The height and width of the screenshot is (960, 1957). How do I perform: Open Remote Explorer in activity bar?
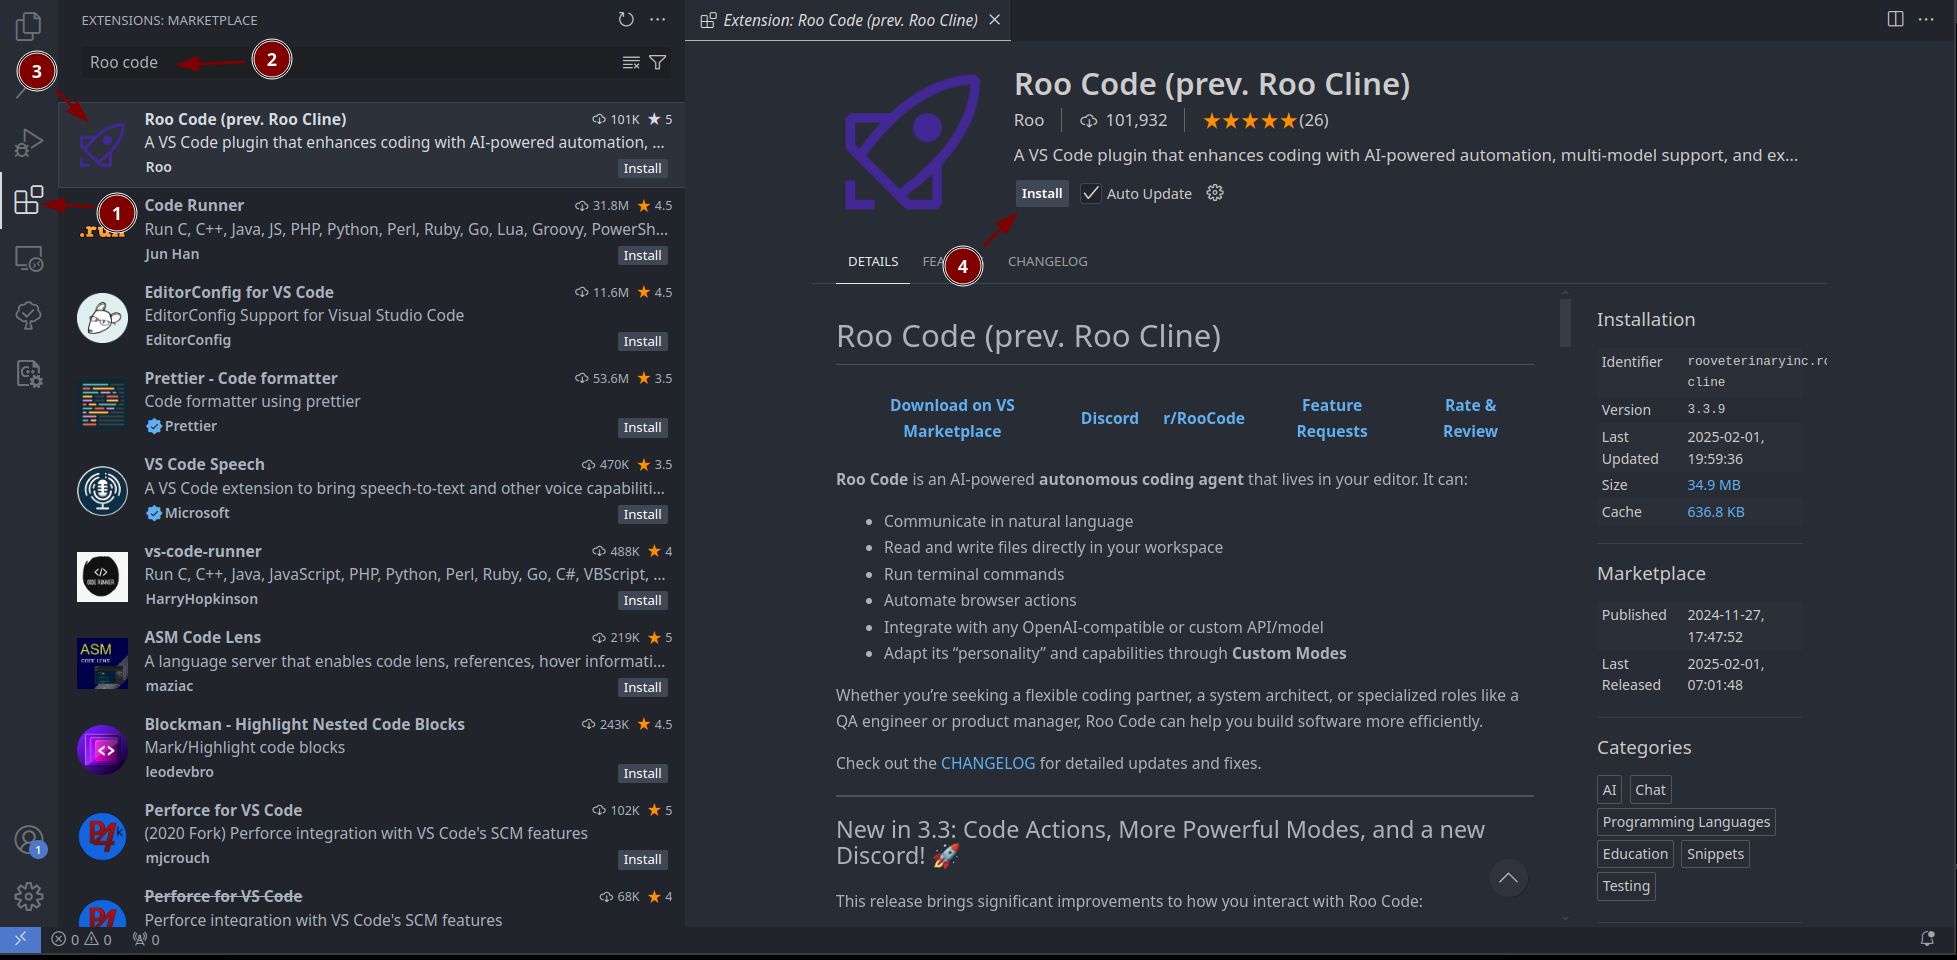29,259
